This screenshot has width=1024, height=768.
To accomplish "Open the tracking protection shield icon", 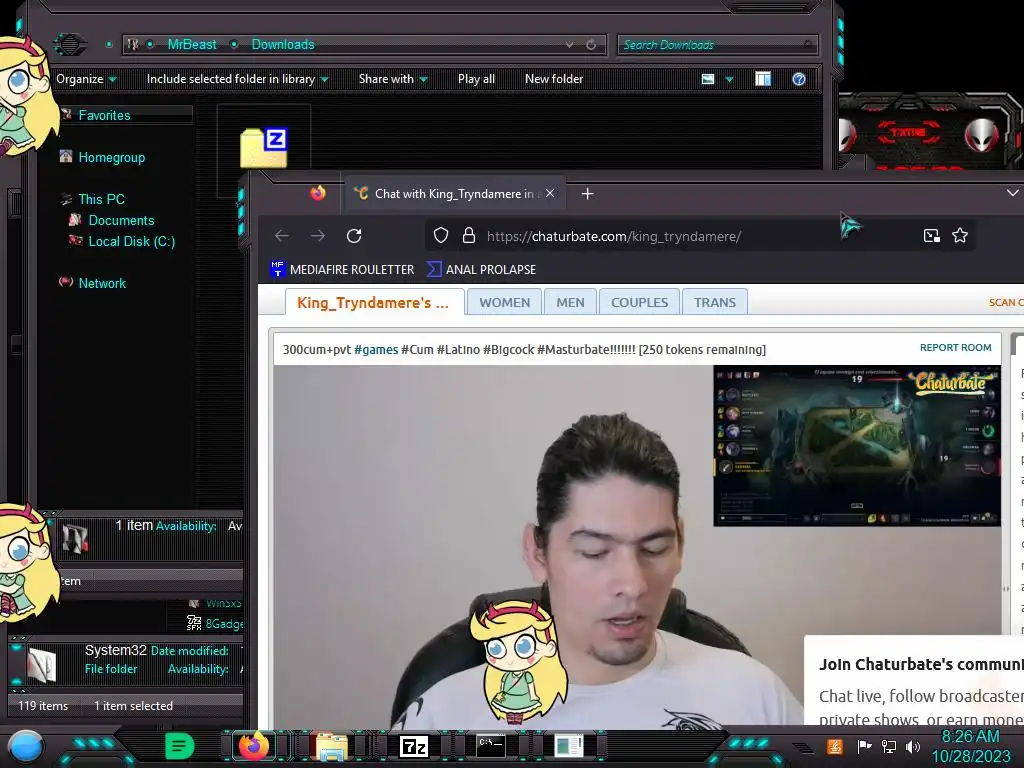I will click(x=441, y=235).
